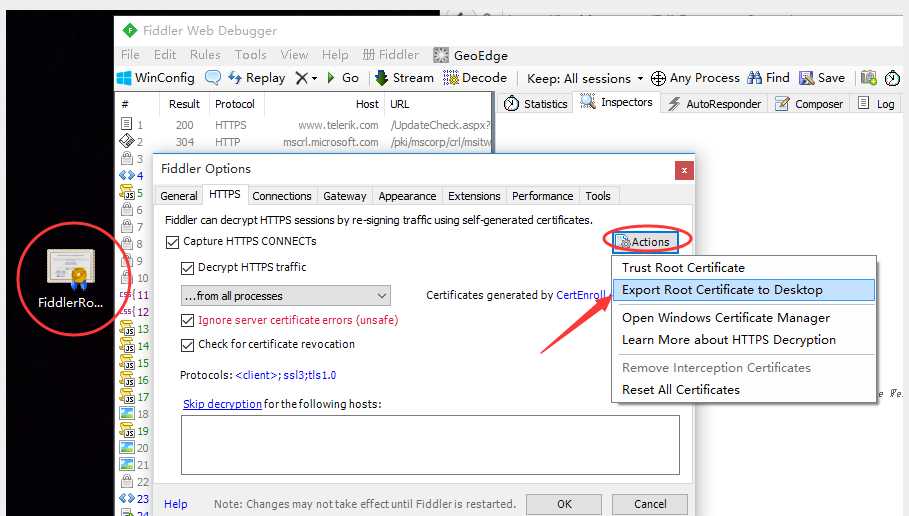Close the Fiddler Options dialog
909x516 pixels.
(x=684, y=170)
